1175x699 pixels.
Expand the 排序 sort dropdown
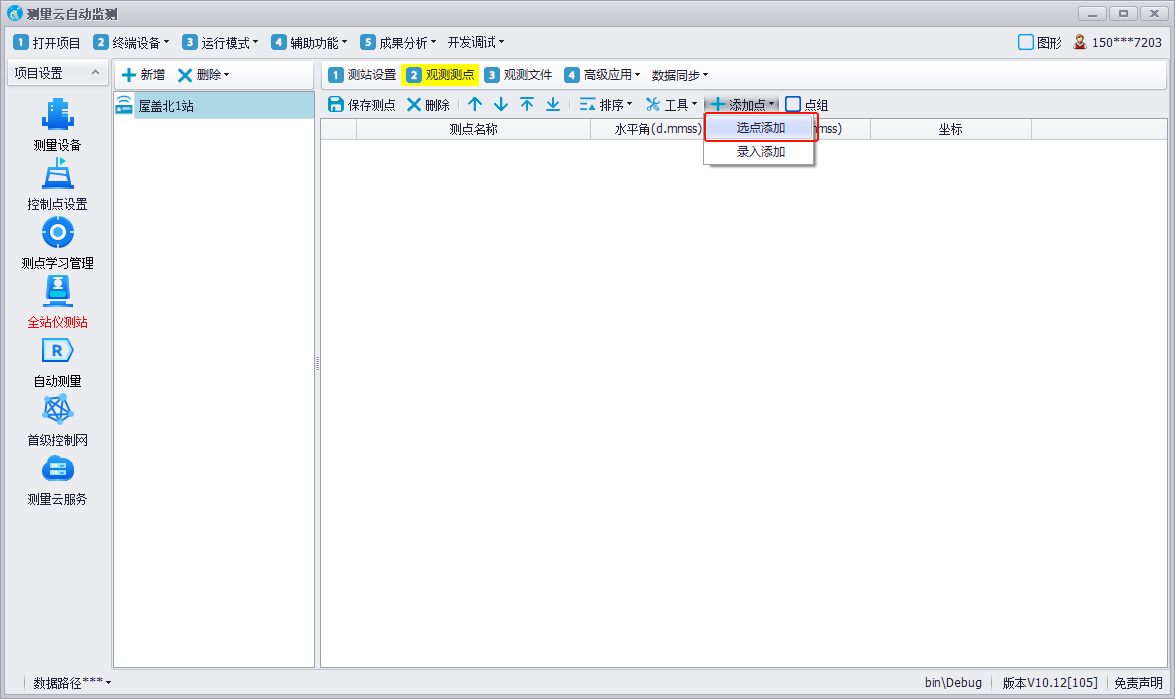[606, 104]
